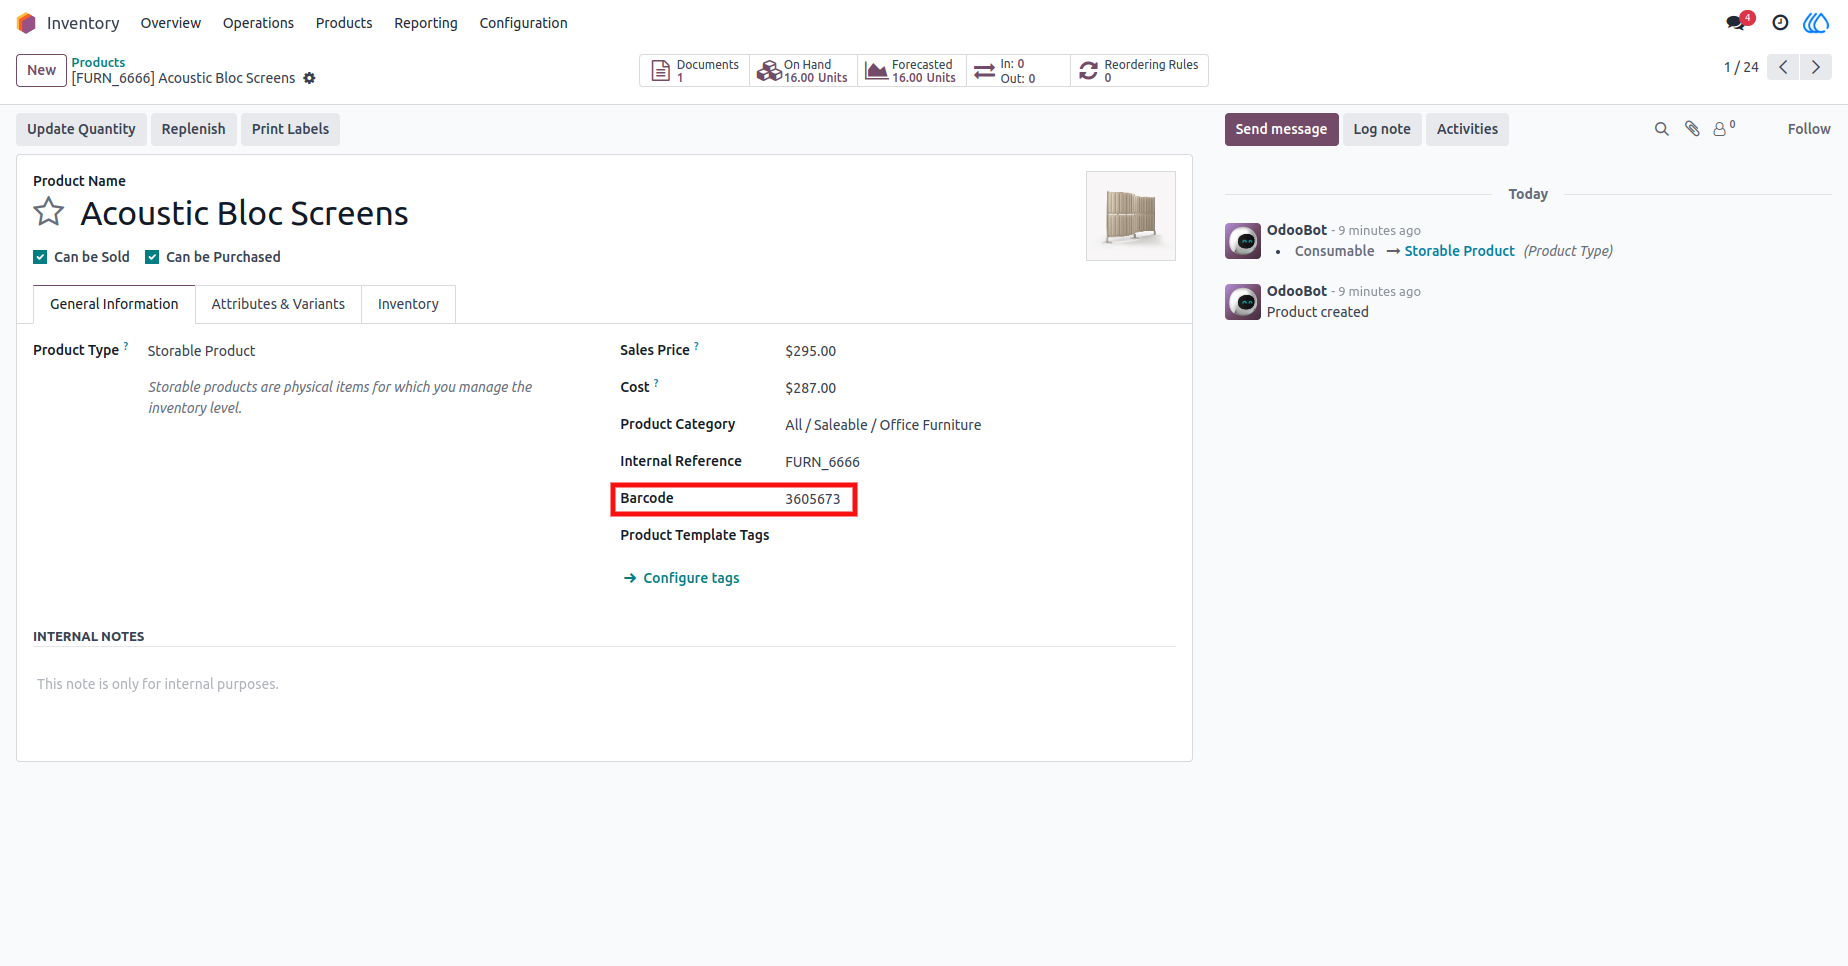Open the Products menu
The width and height of the screenshot is (1848, 966).
[344, 23]
